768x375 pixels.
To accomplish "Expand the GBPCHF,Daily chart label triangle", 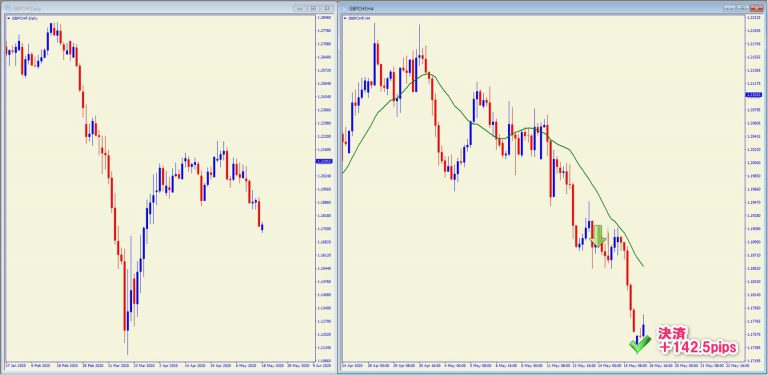I will tap(8, 18).
